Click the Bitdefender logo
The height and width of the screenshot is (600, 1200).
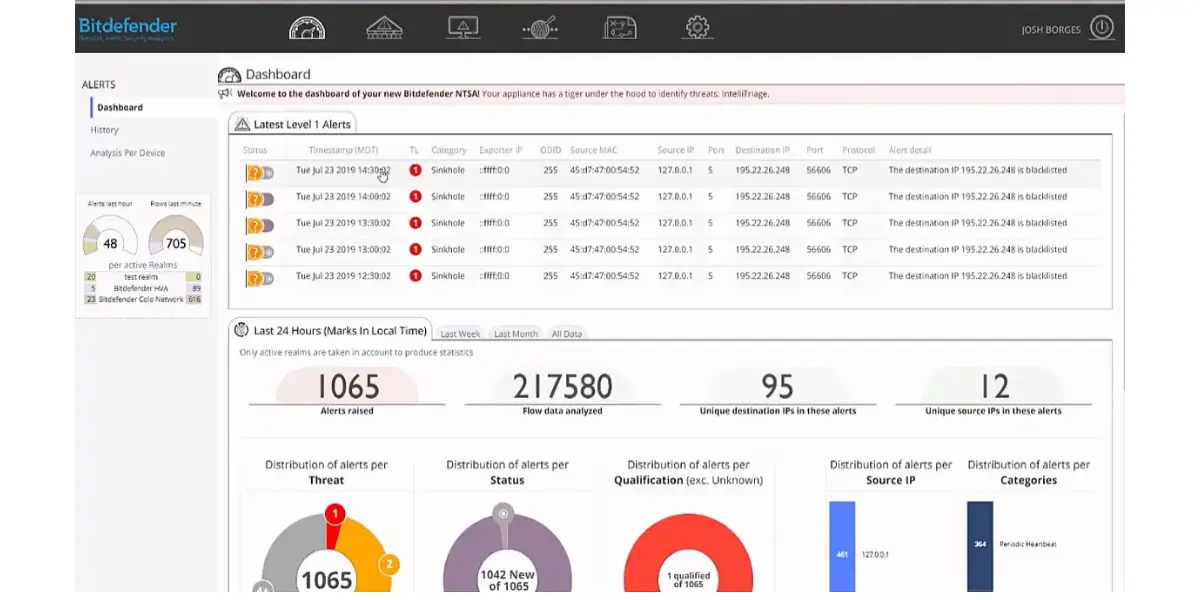point(127,28)
